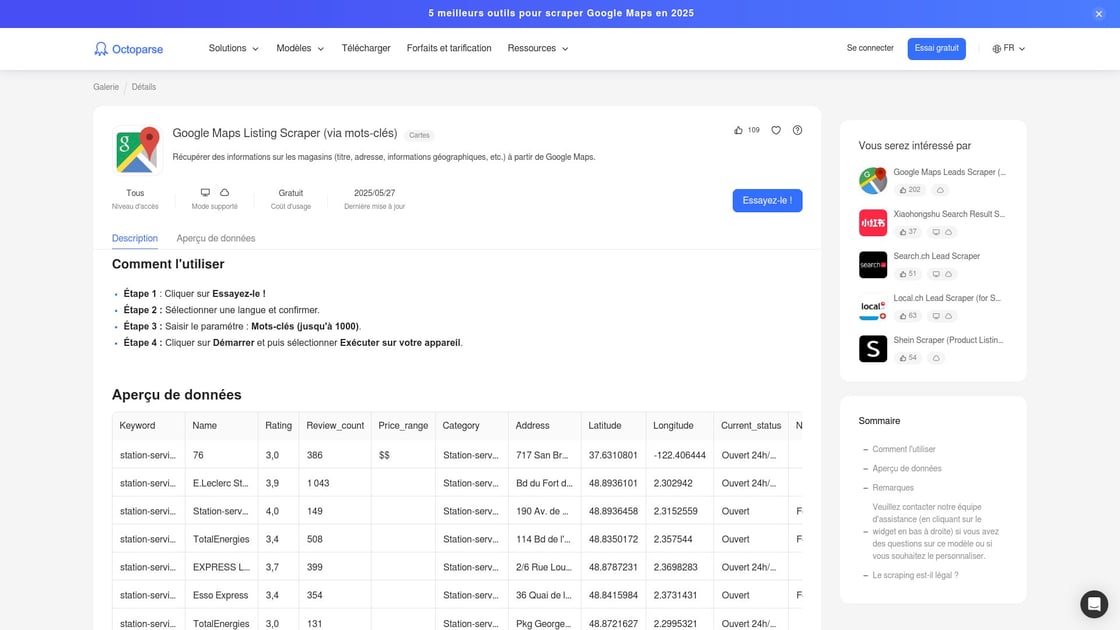
Task: Jump to Le scraping est-il légal ?
Action: click(915, 576)
